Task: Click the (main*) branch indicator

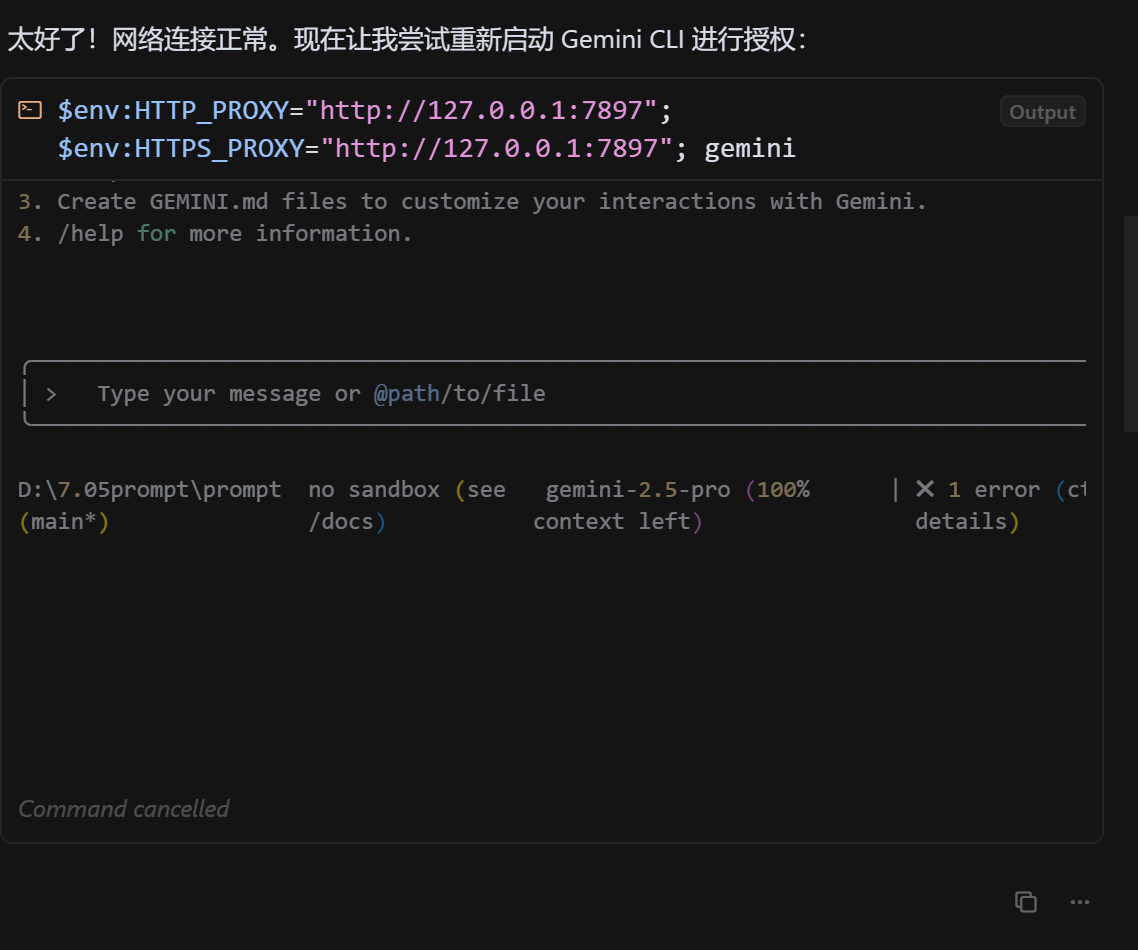Action: tap(64, 521)
